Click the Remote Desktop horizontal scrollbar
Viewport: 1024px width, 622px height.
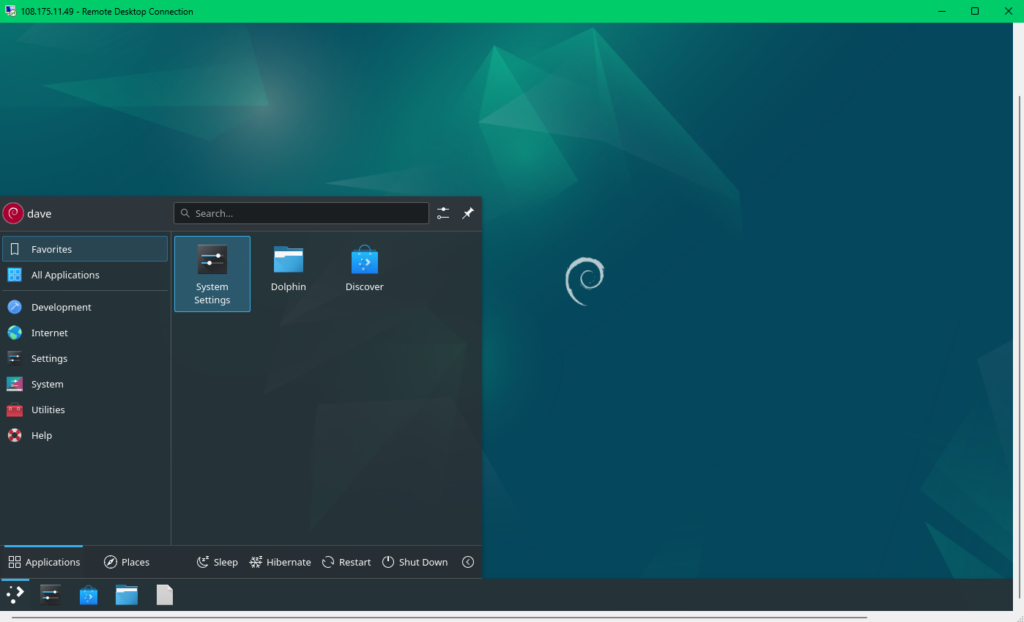(x=439, y=617)
